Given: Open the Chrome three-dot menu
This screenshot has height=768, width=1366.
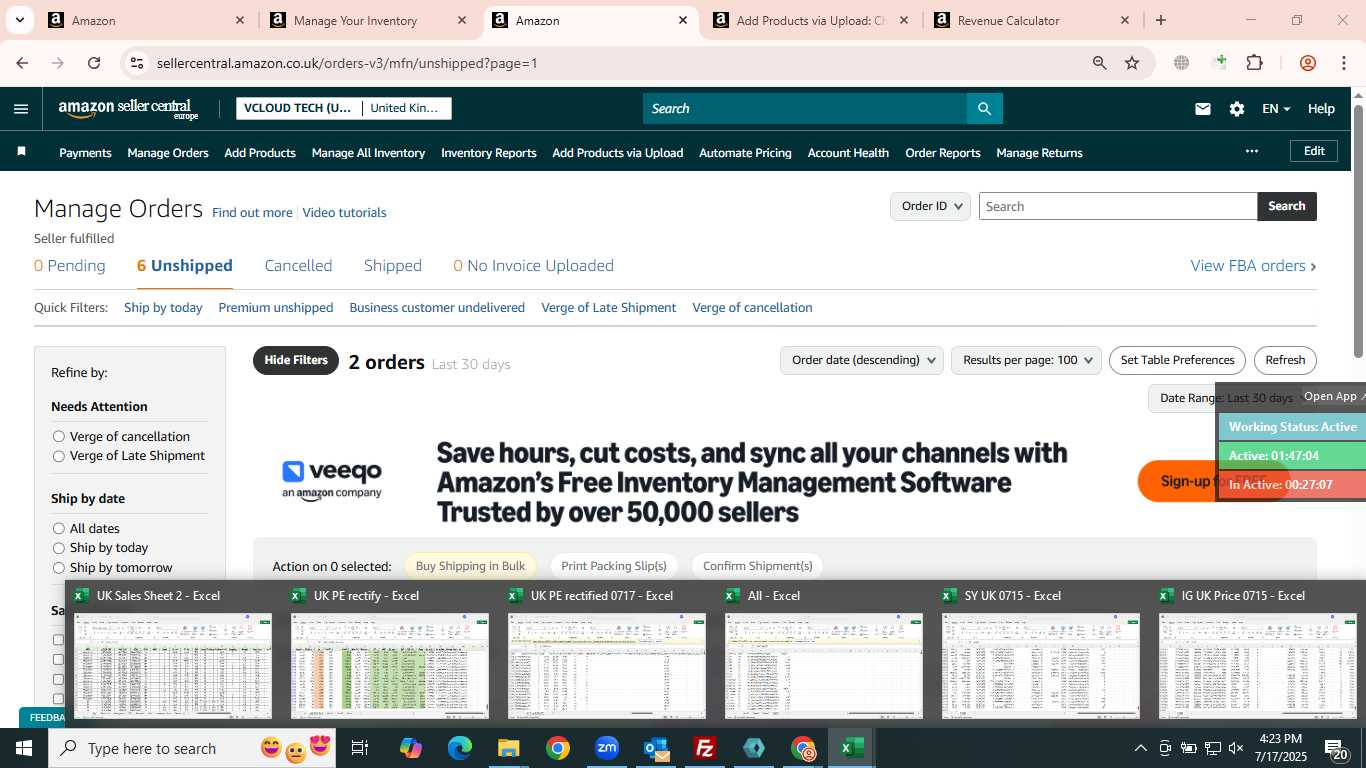Looking at the screenshot, I should coord(1343,63).
